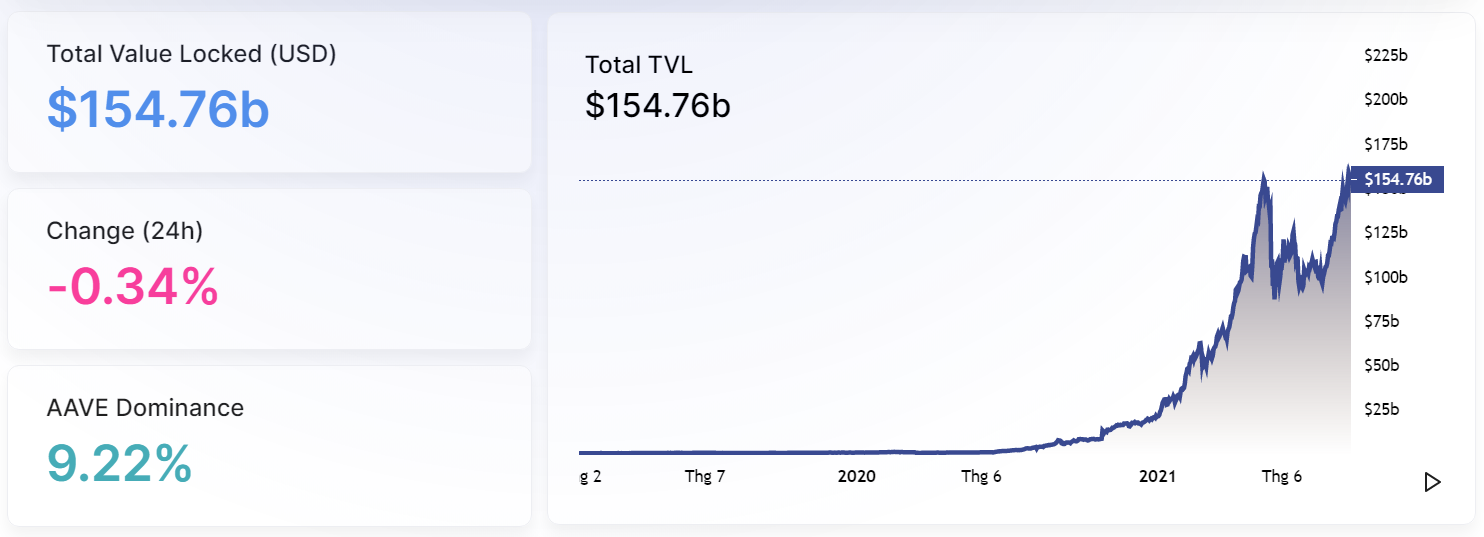Click the pink -0.34% change value

point(132,286)
